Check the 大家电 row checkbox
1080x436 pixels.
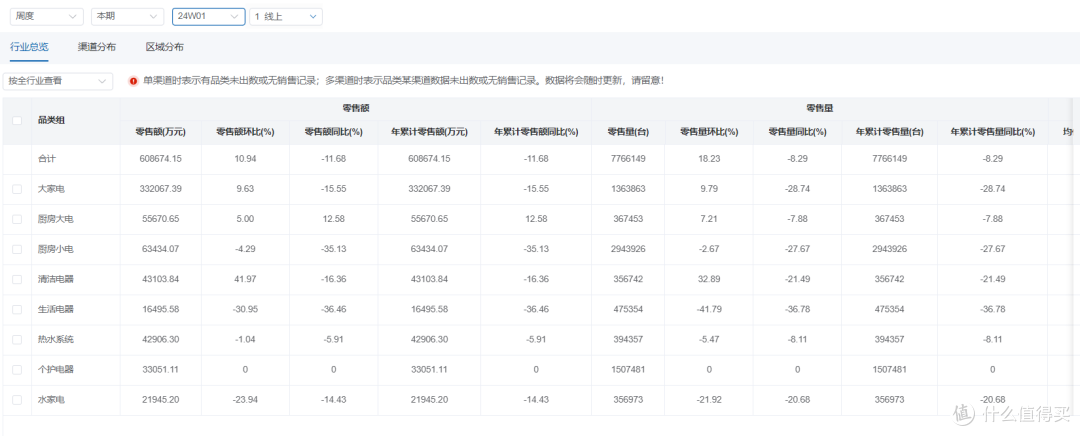click(17, 189)
